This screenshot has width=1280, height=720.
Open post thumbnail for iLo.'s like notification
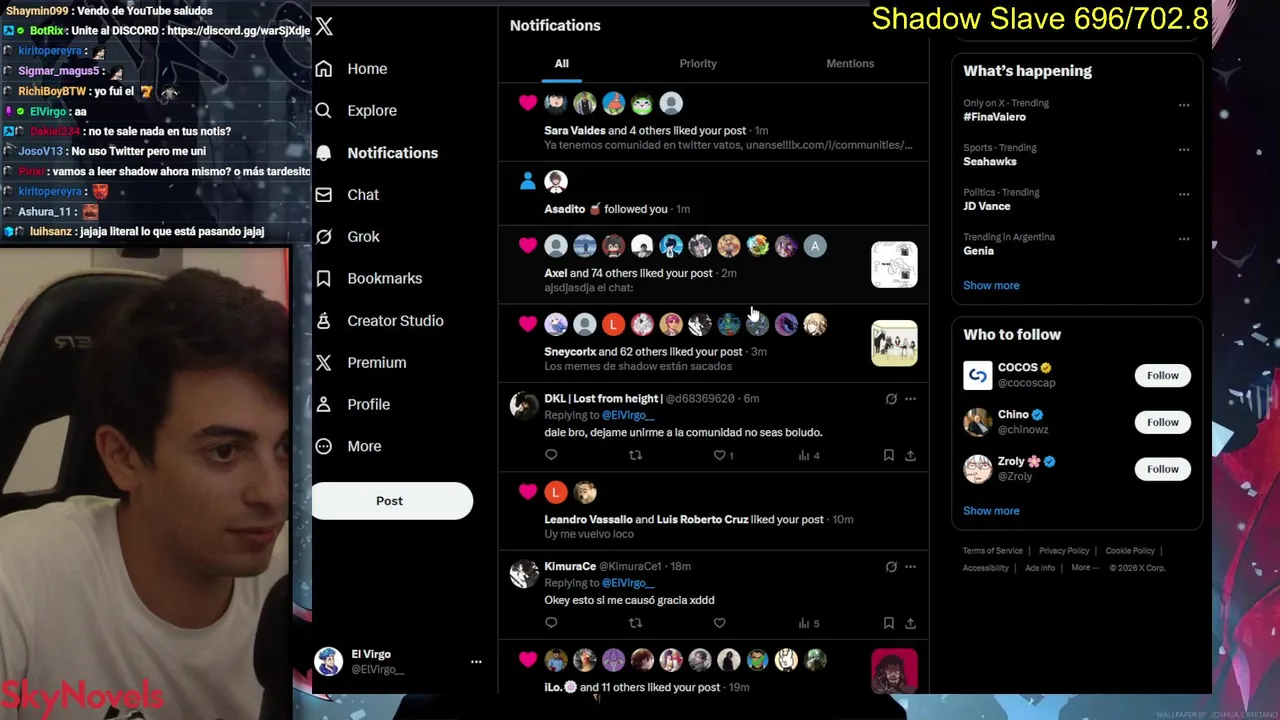pos(894,672)
